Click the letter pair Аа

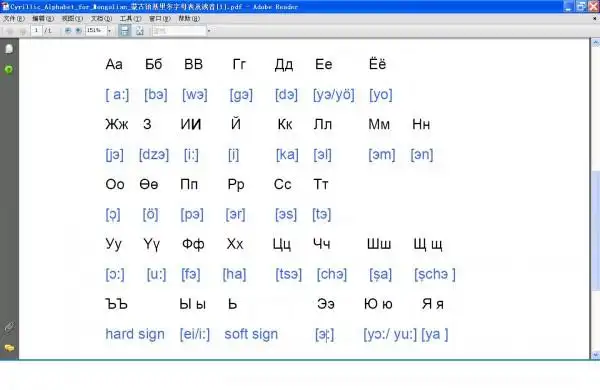[x=114, y=64]
